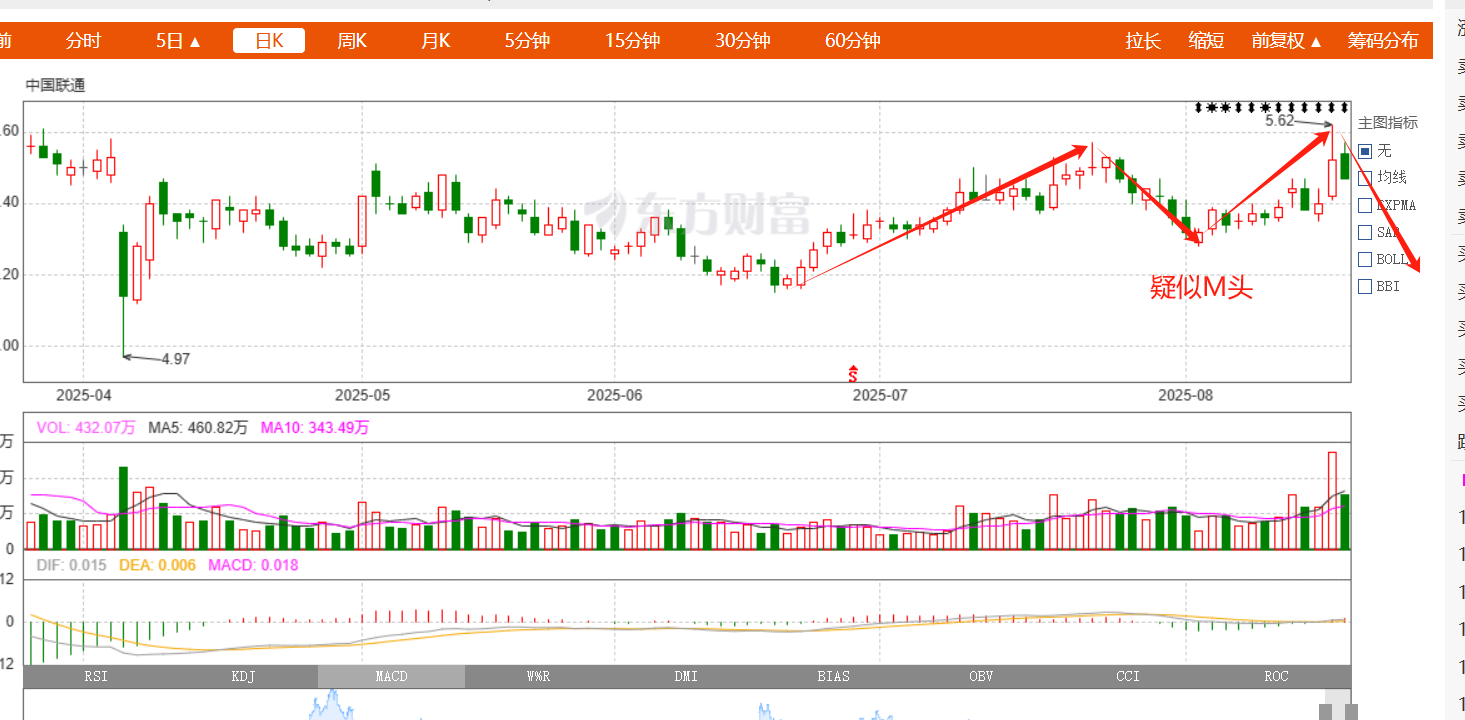Enable the EXPMA overlay checkbox
The width and height of the screenshot is (1465, 720).
click(1366, 205)
